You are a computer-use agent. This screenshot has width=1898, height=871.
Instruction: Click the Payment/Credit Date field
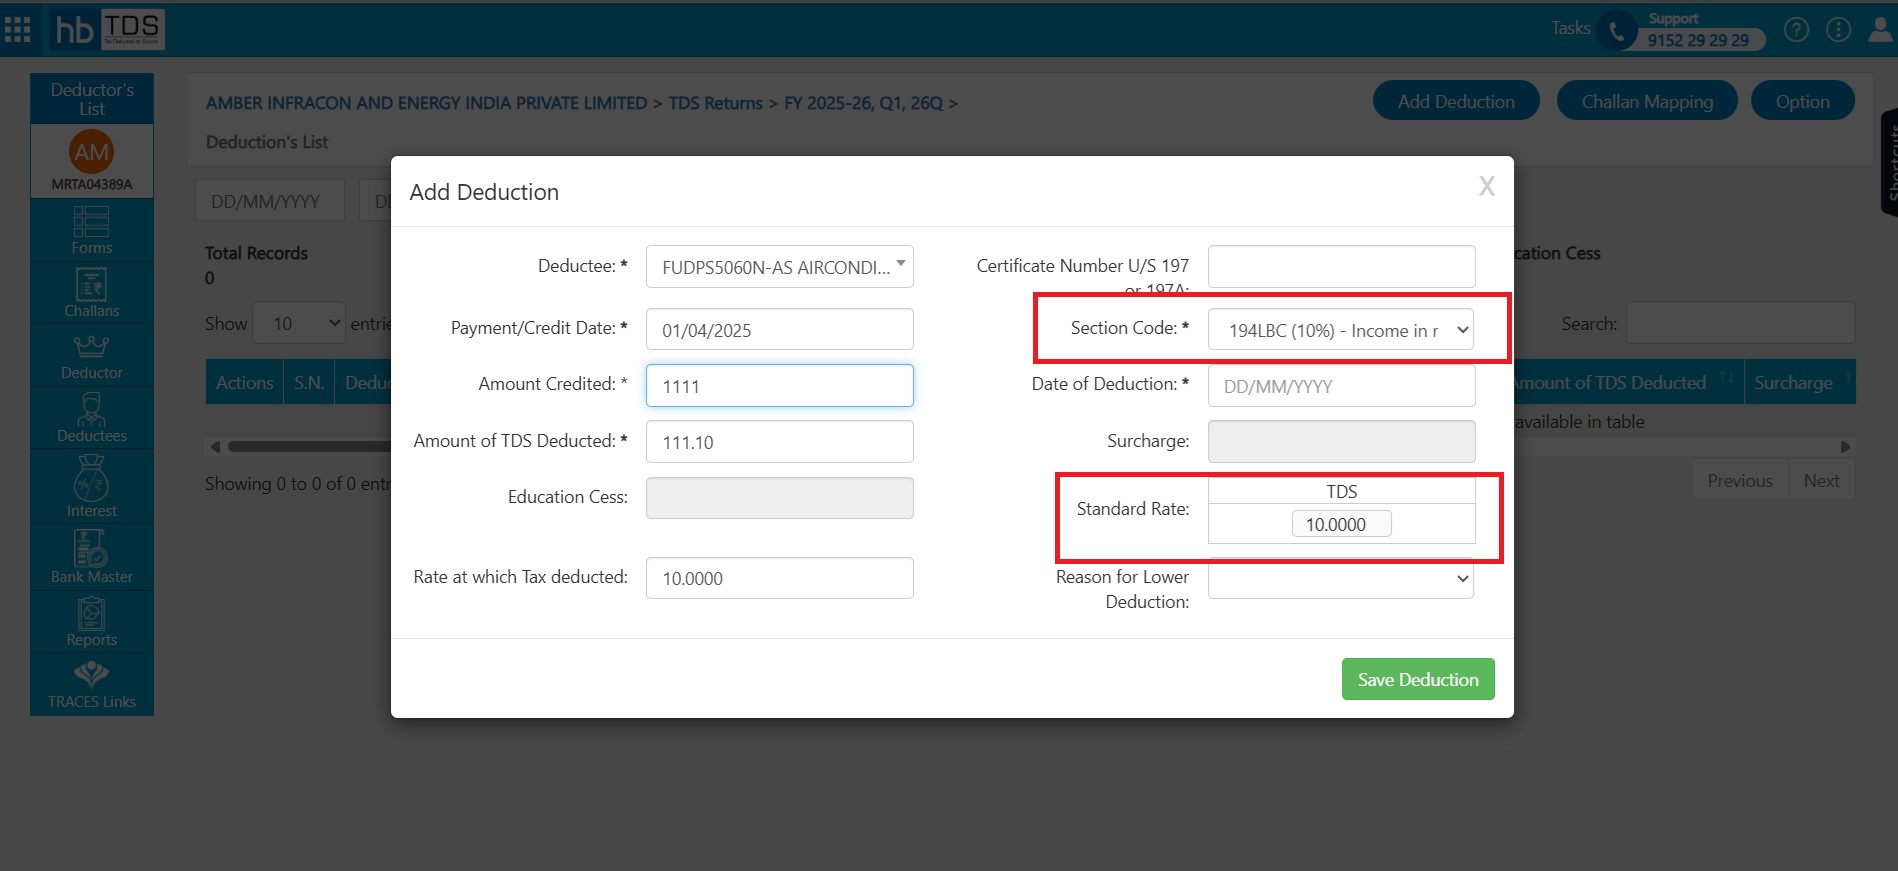coord(780,329)
